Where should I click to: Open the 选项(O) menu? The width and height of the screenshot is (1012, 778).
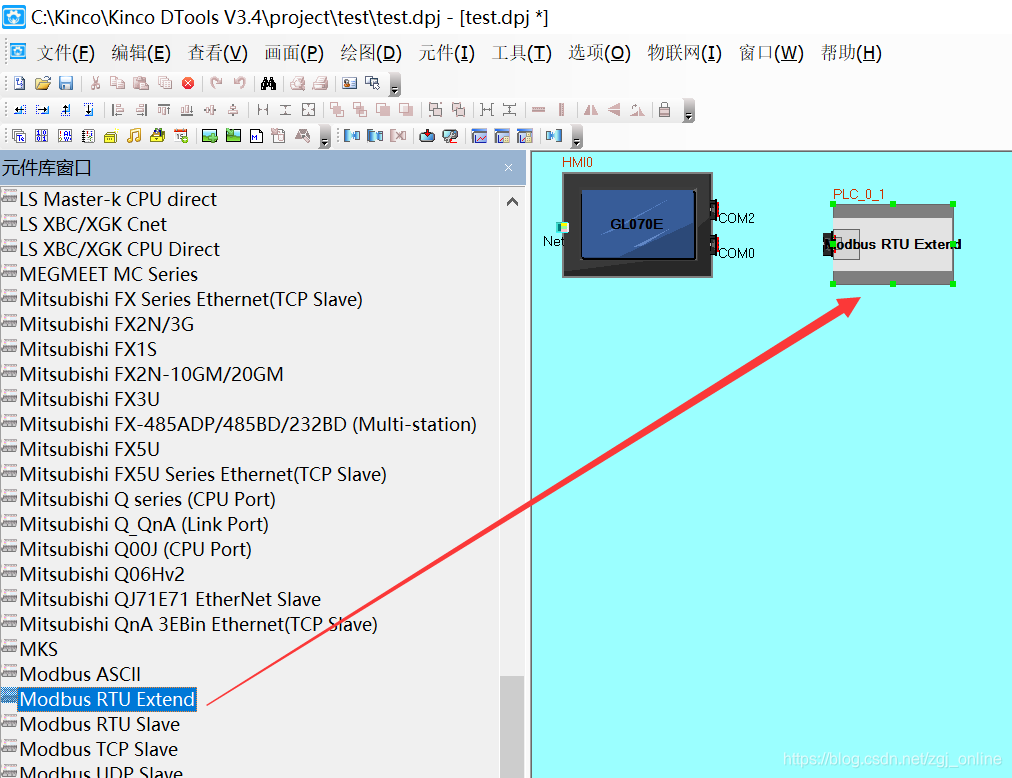click(600, 53)
